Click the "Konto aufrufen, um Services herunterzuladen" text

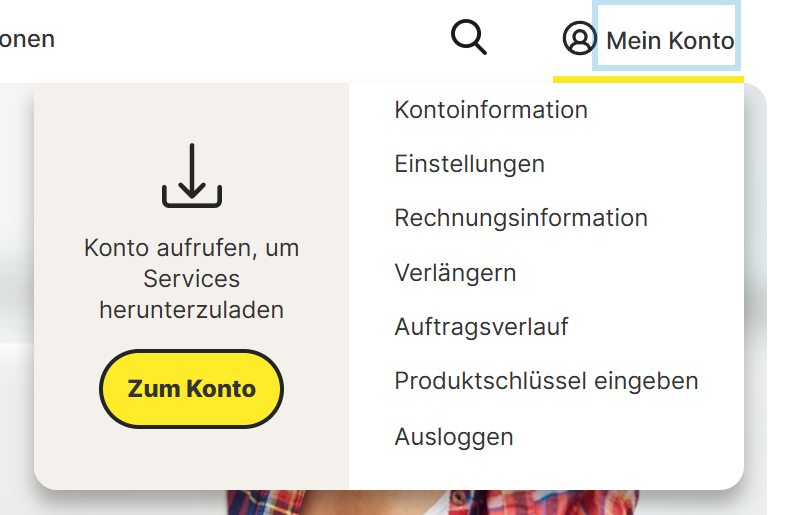coord(191,278)
